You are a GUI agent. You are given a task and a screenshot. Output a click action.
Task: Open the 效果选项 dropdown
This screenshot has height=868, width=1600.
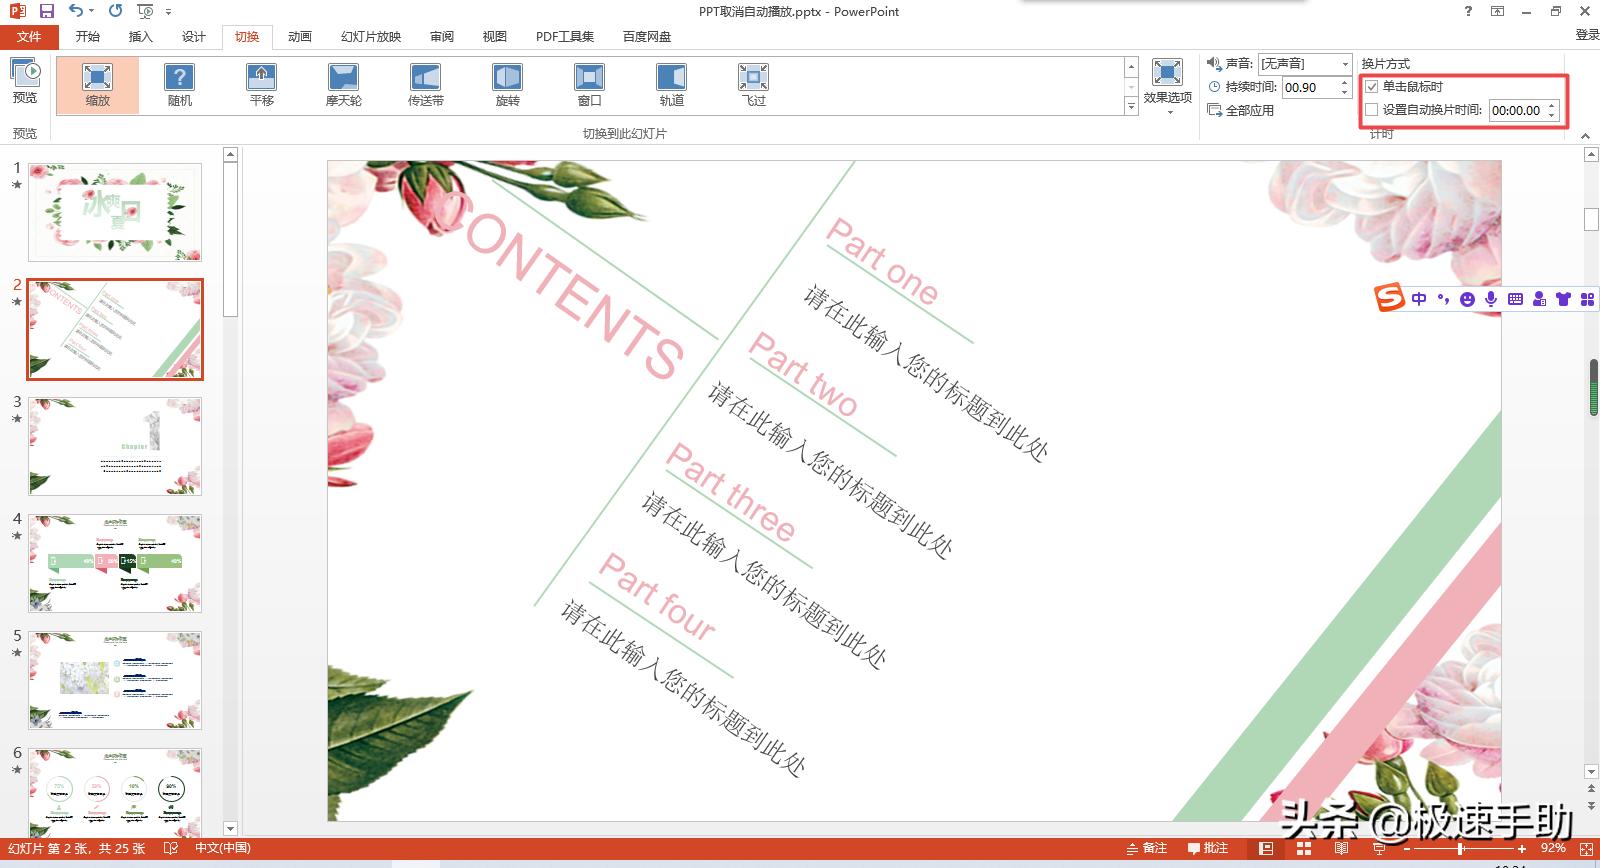click(x=1167, y=85)
